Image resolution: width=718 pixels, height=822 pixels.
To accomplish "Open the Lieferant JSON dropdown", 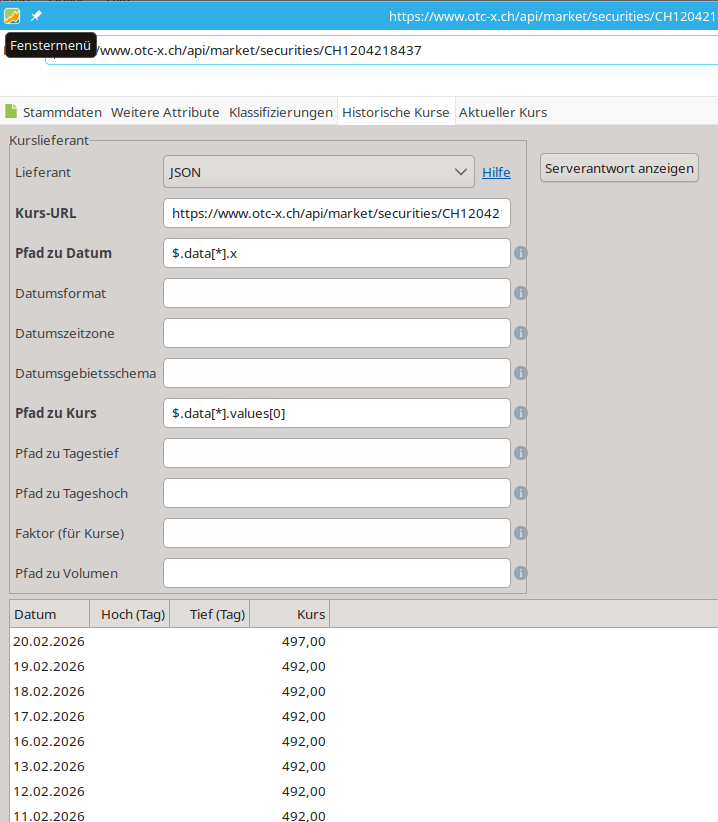I will [318, 172].
